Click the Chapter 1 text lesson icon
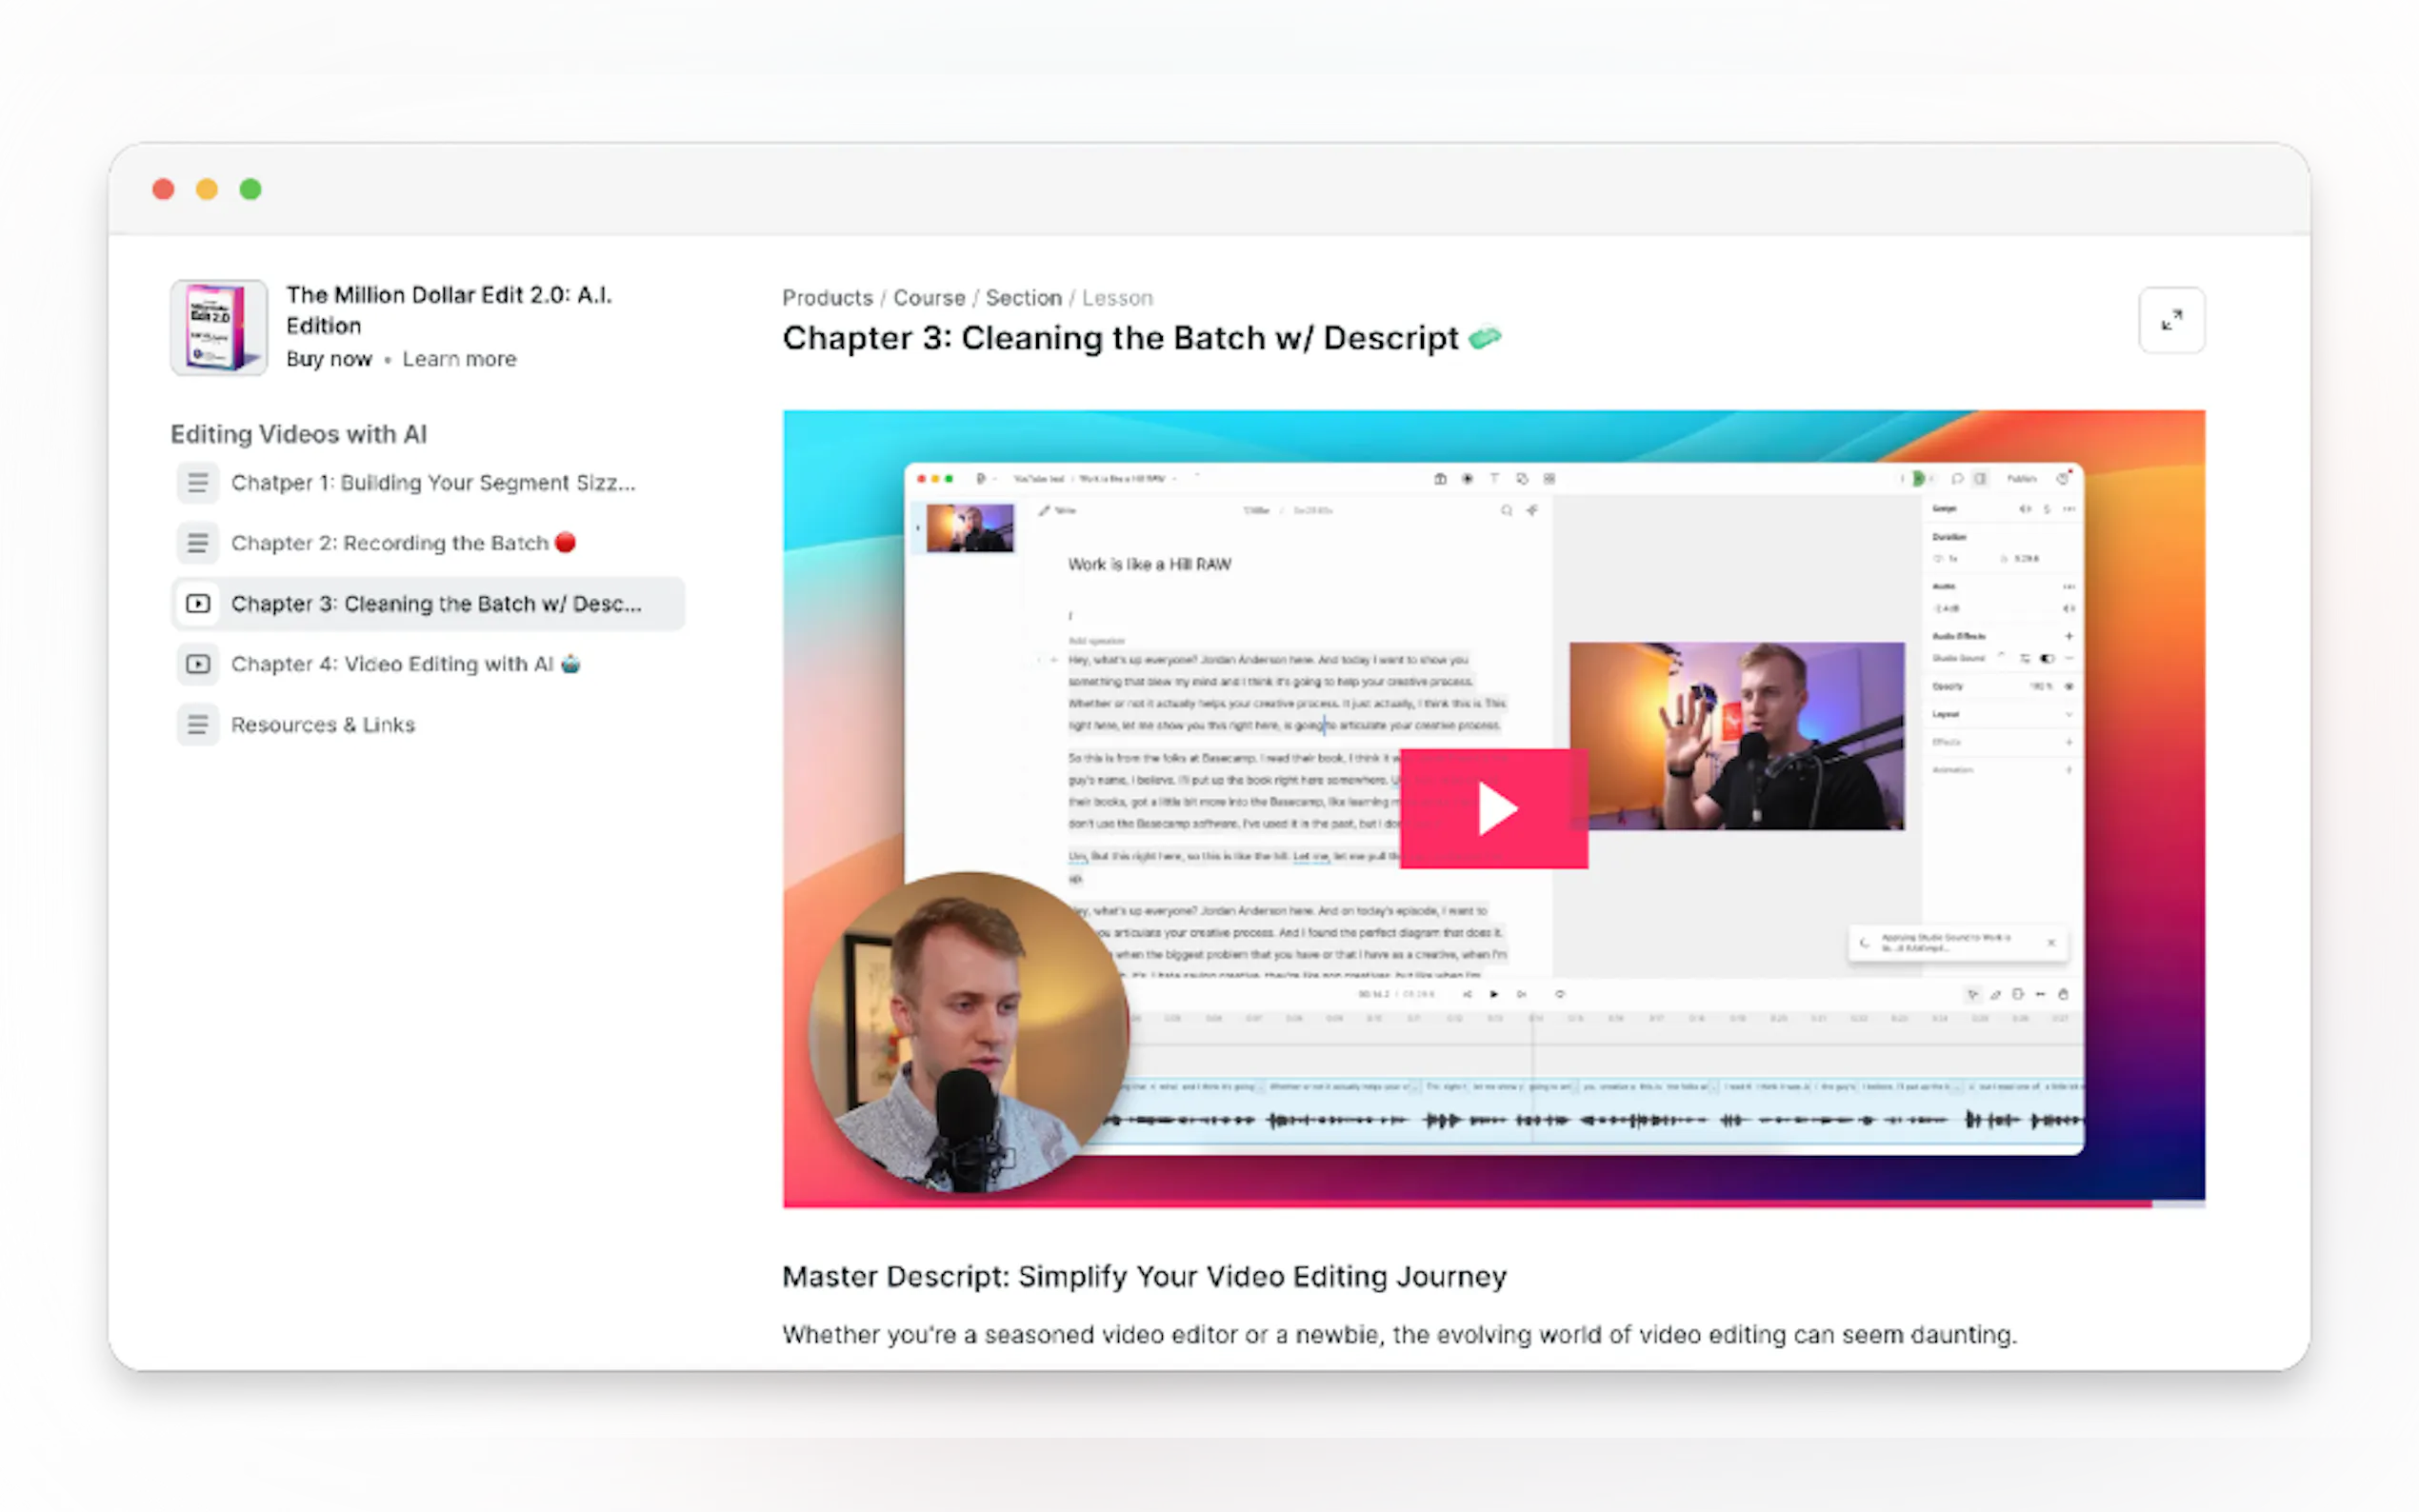Screen dimensions: 2419x1512 [x=198, y=483]
